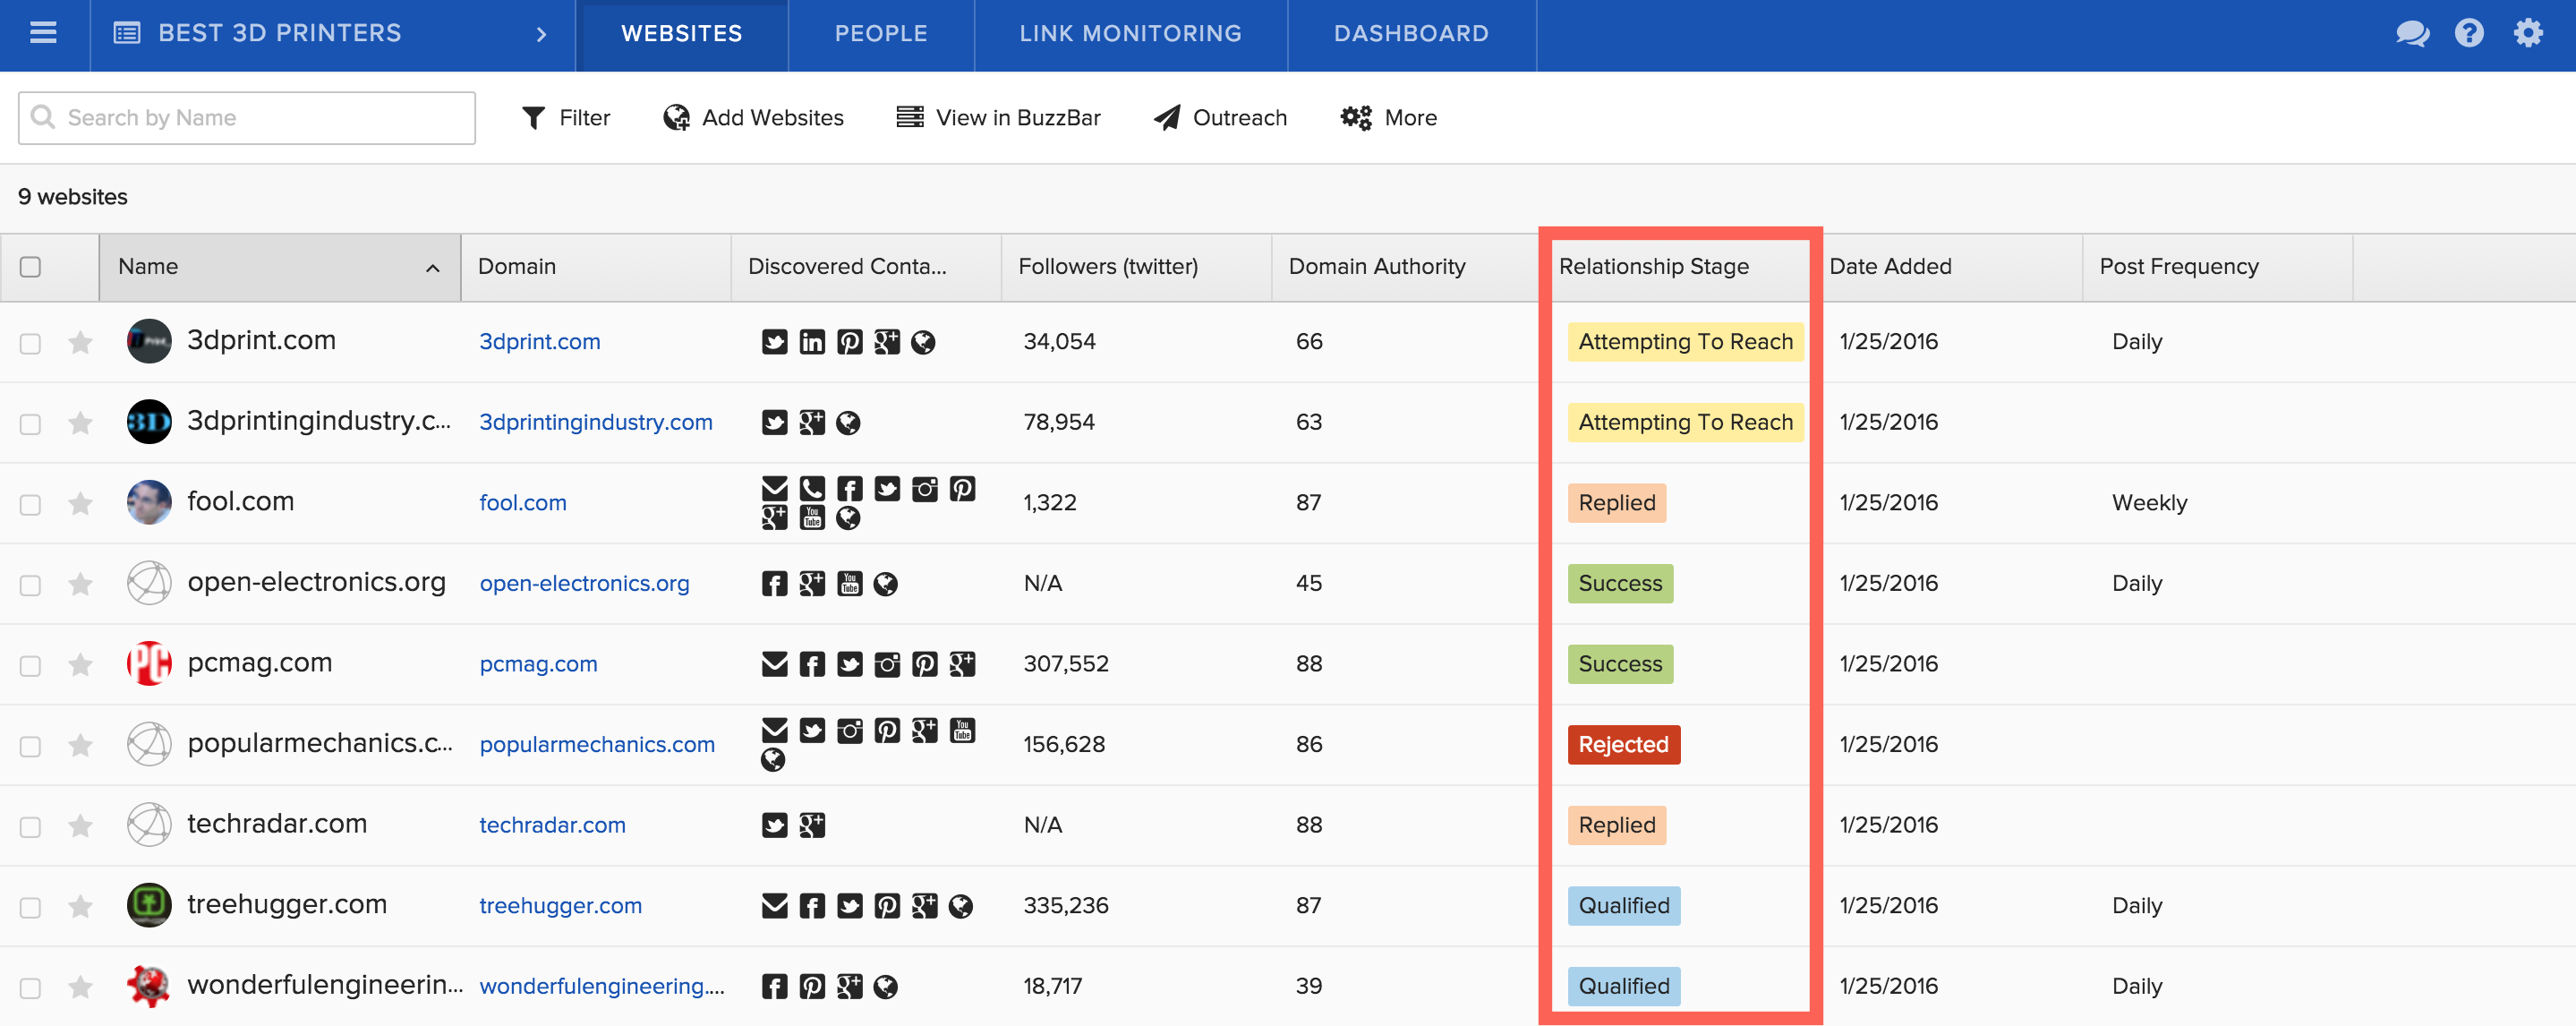Click LinkedIn contact icon for 3dprint.com

(812, 342)
